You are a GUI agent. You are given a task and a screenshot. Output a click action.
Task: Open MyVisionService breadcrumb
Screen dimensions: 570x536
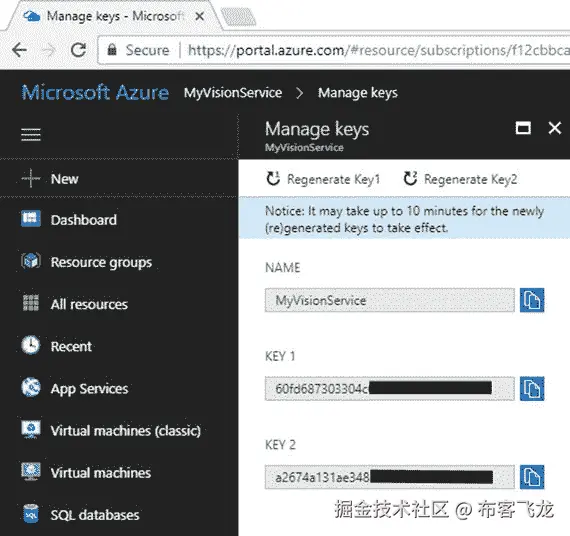pos(233,93)
